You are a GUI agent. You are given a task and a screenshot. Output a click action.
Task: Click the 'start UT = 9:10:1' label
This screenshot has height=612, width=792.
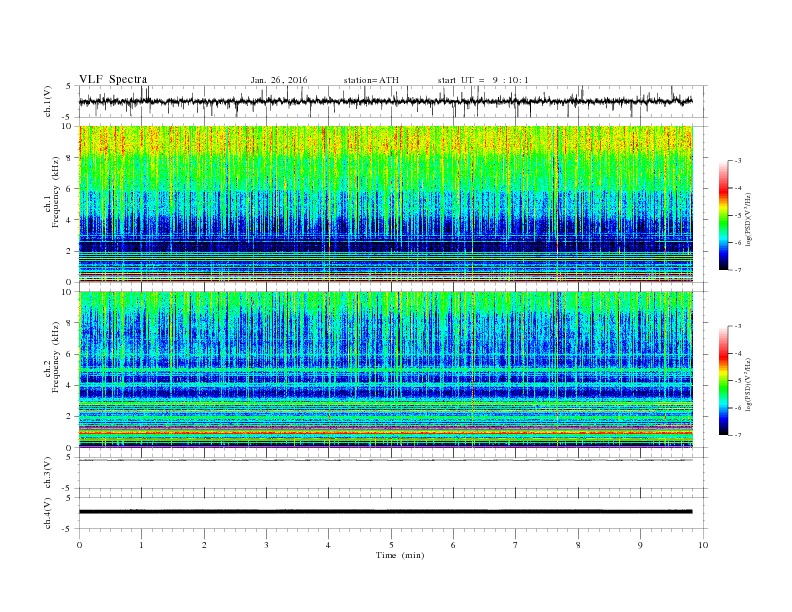(x=483, y=80)
